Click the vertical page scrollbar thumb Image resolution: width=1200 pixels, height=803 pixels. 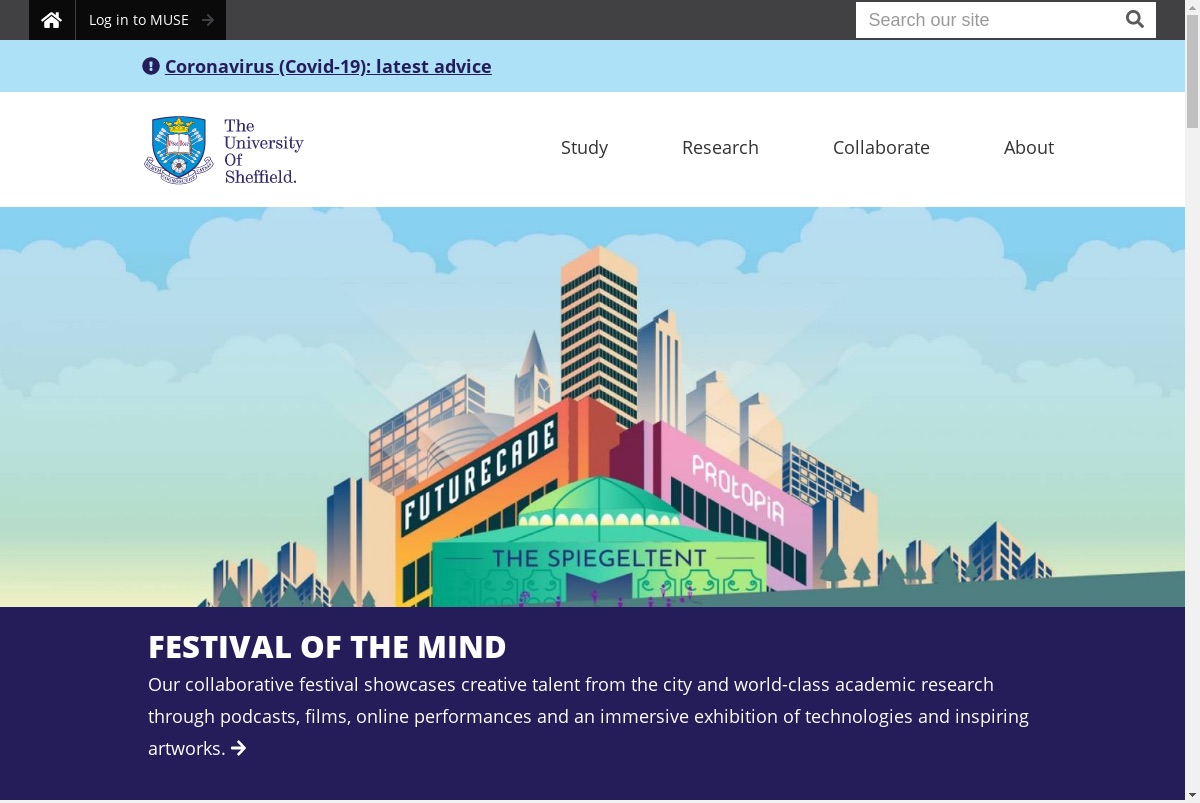pos(1192,70)
